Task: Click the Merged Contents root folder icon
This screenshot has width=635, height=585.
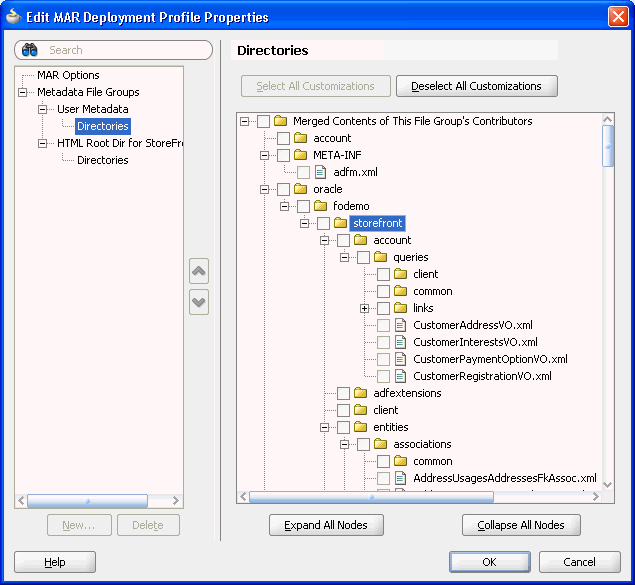Action: coord(280,121)
